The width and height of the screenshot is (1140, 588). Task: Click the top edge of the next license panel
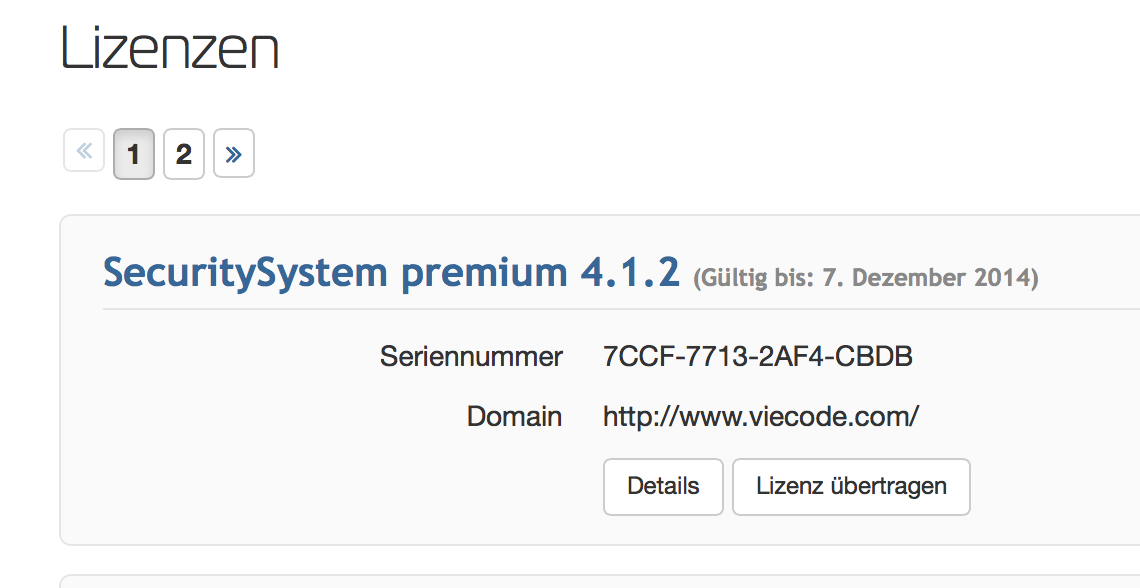tap(600, 576)
